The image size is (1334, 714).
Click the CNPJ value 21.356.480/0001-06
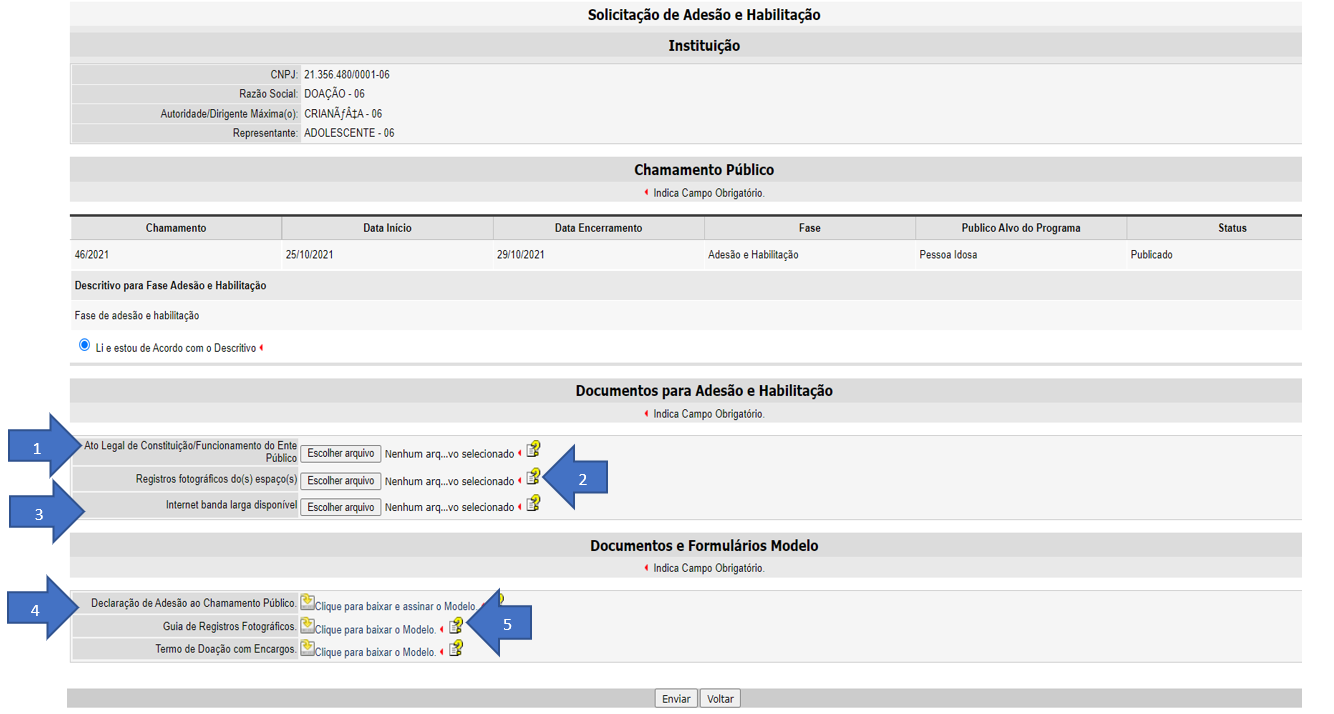pos(347,74)
